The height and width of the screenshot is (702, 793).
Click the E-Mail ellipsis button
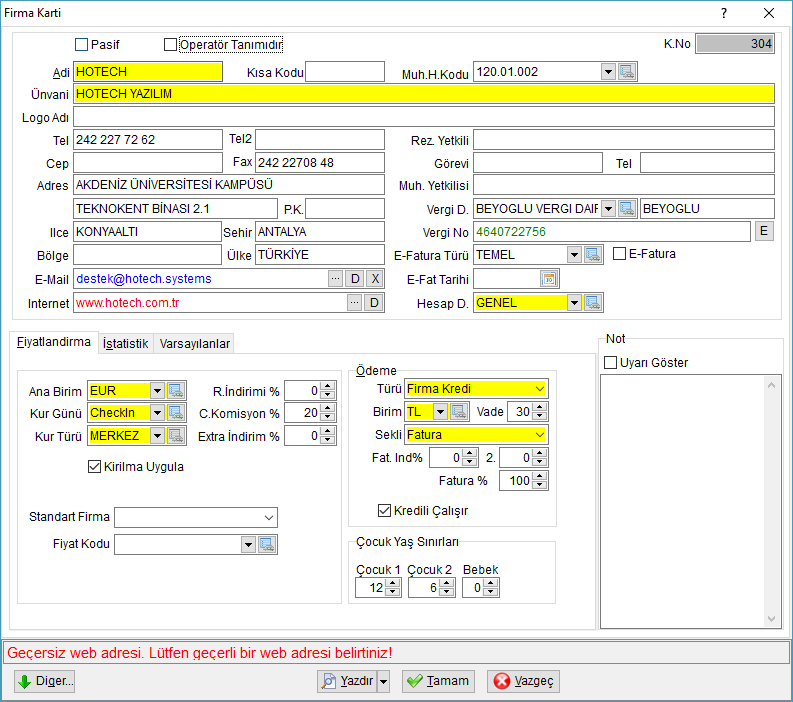coord(335,279)
